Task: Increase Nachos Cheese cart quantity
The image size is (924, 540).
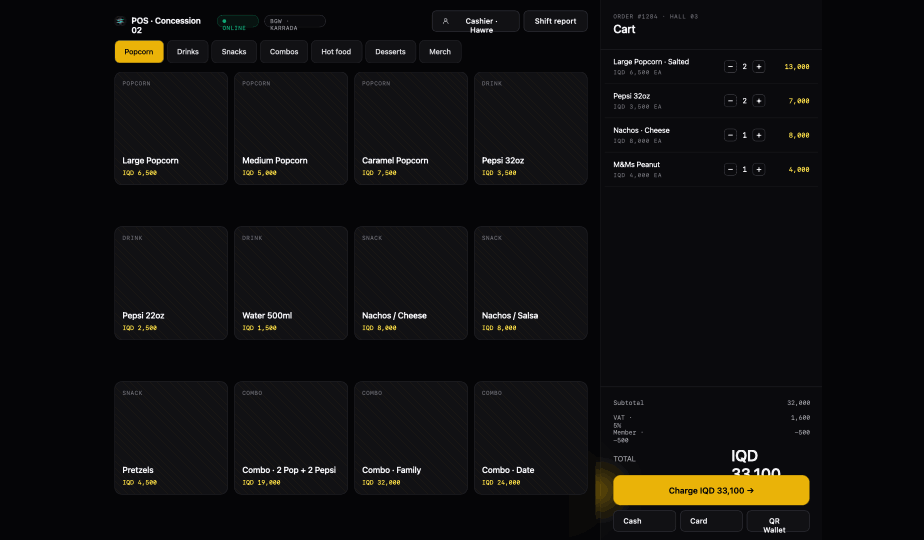Action: coord(758,135)
